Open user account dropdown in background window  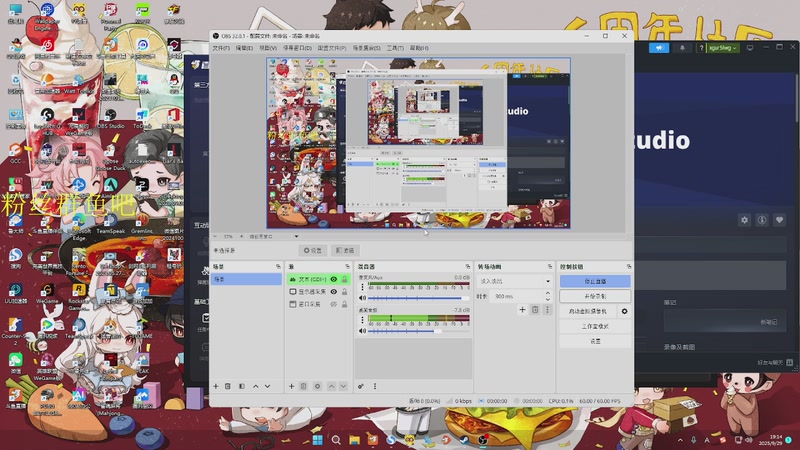(722, 47)
